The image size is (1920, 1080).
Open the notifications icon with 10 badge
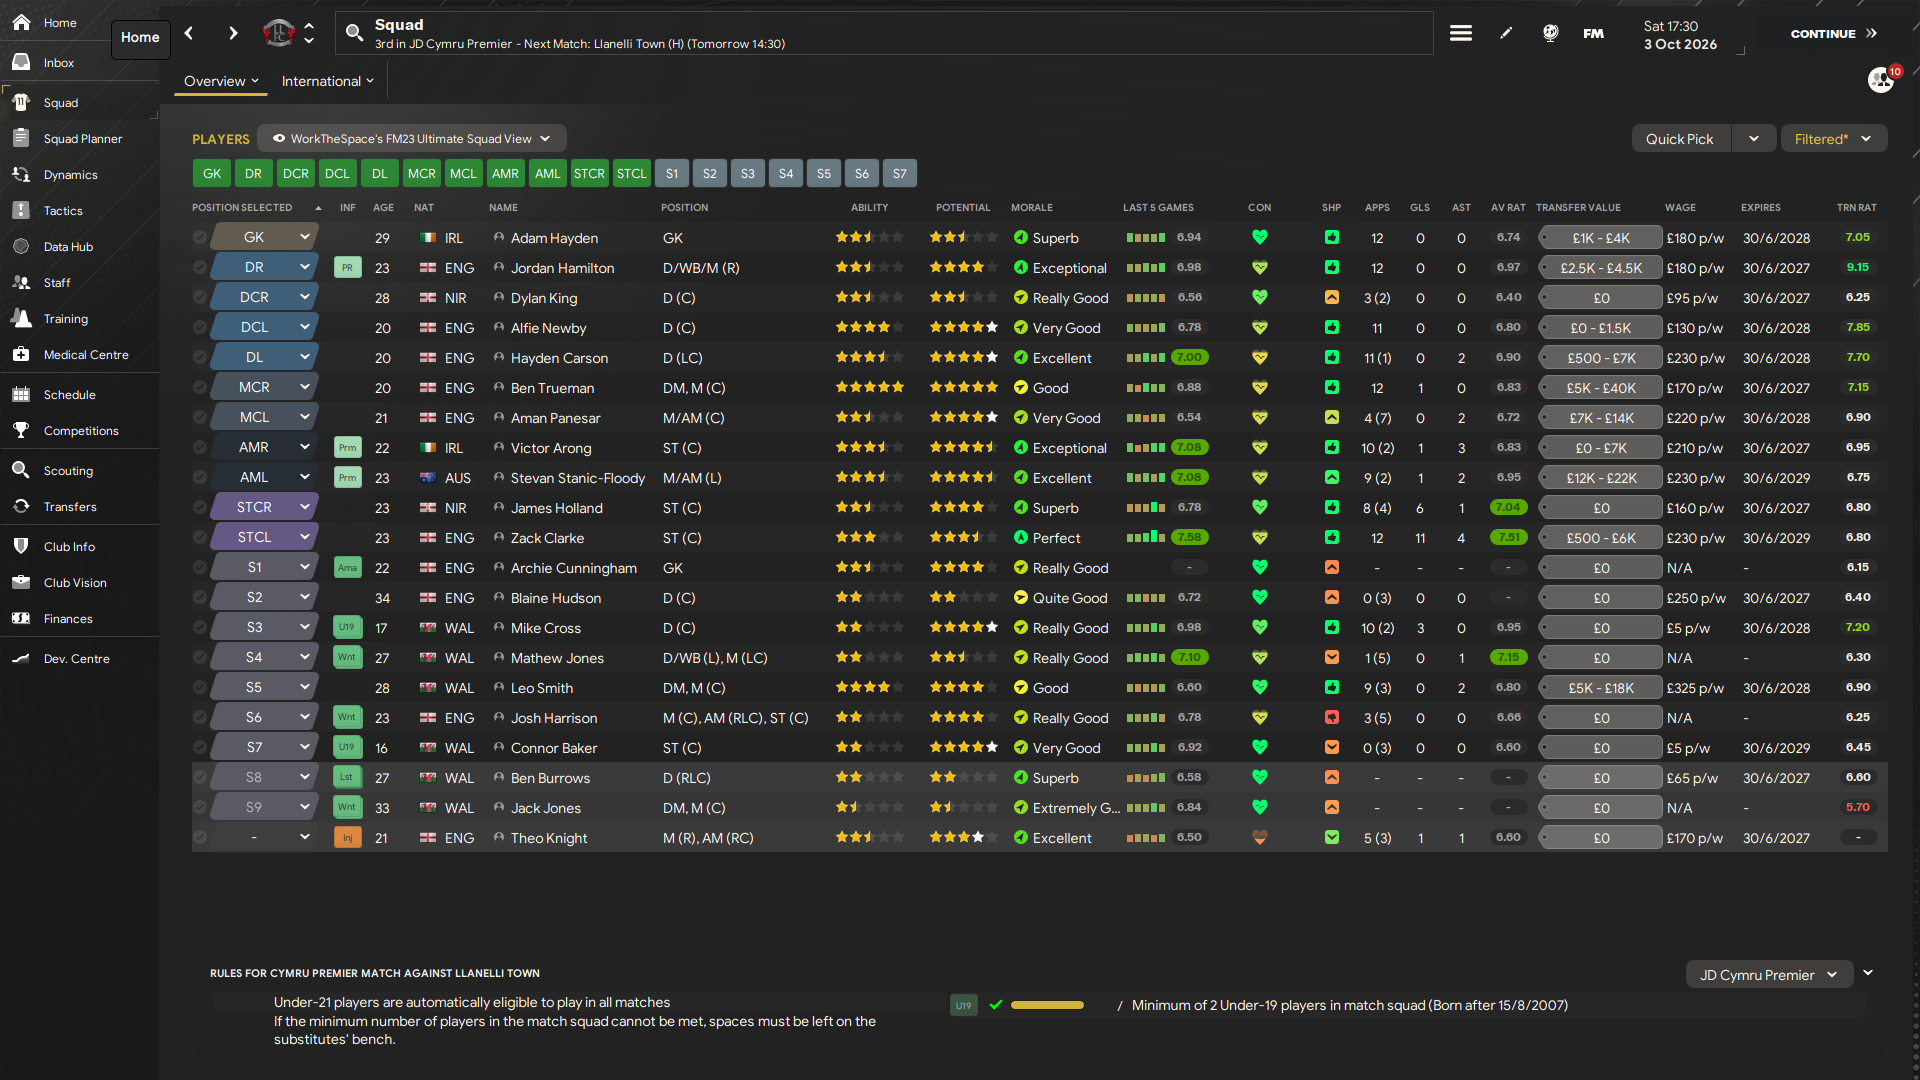point(1882,80)
